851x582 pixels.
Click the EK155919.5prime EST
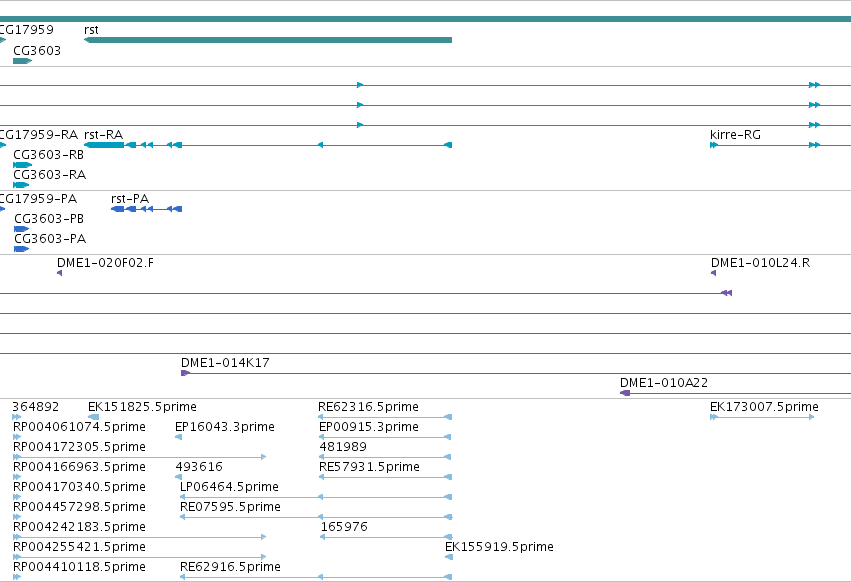pyautogui.click(x=449, y=557)
